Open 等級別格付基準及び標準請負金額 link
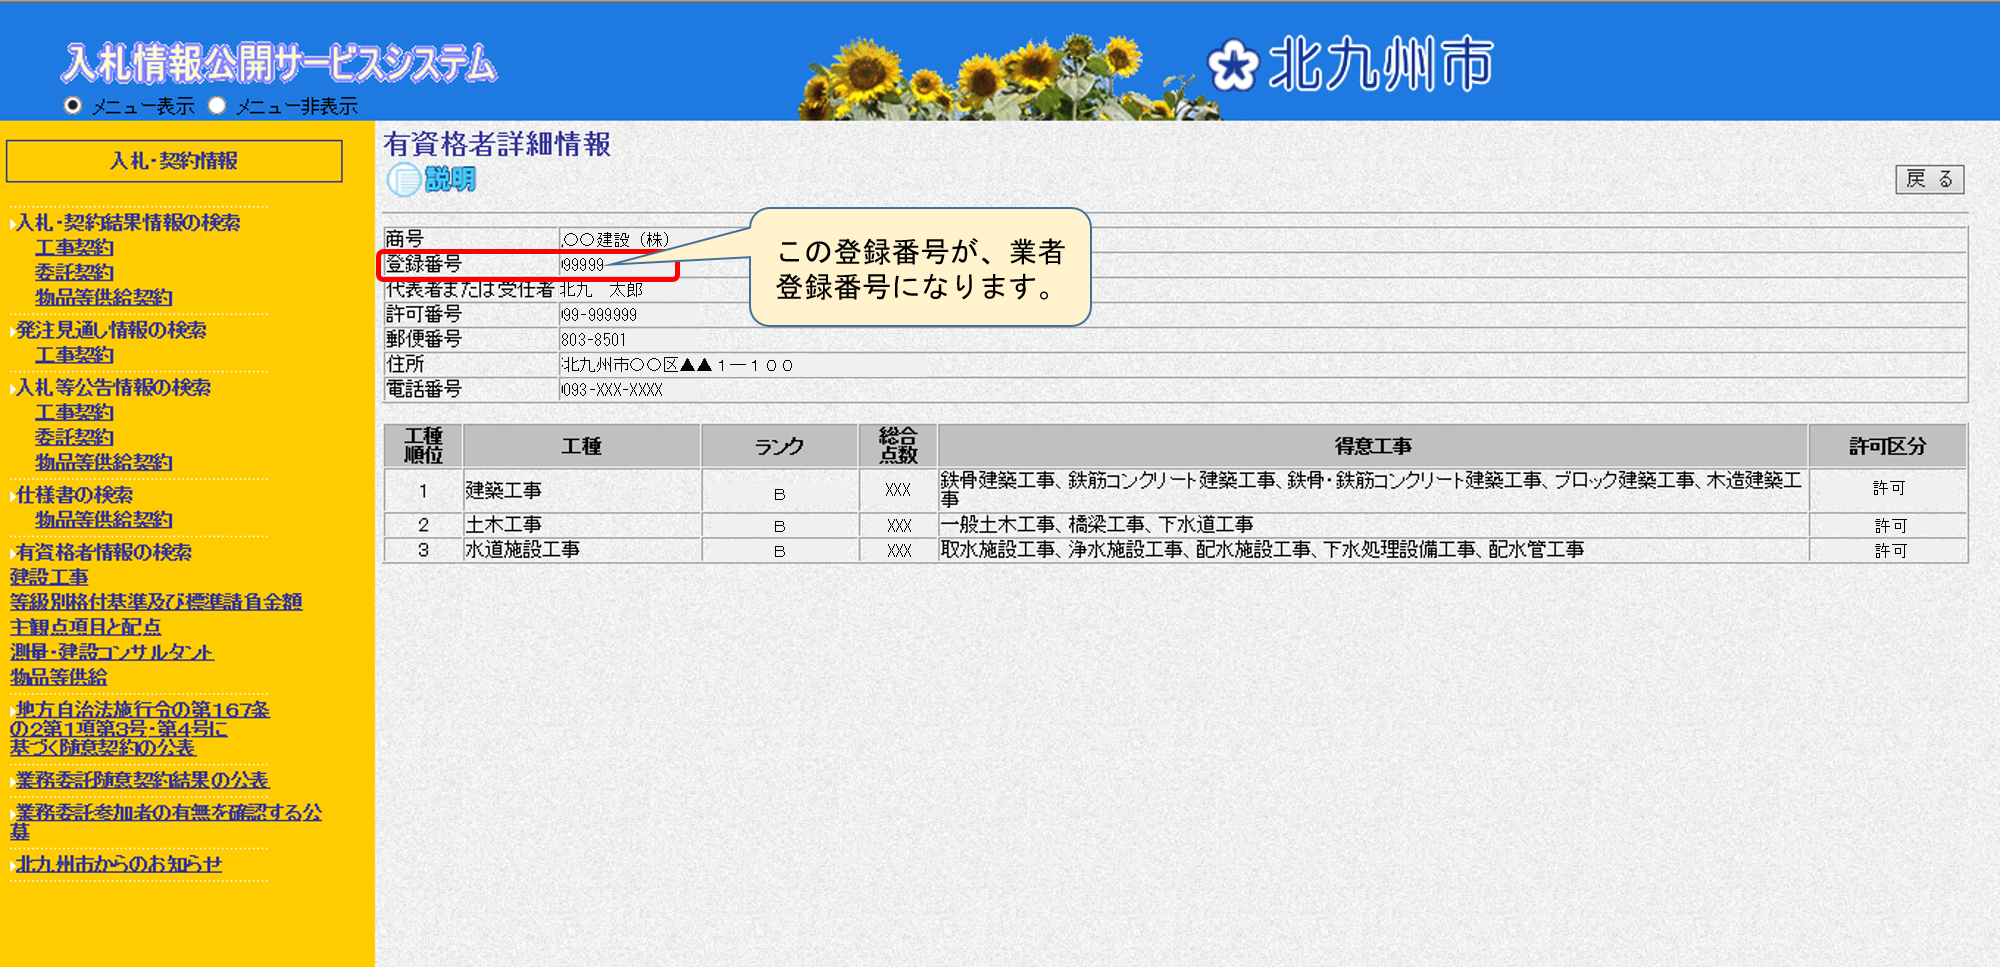This screenshot has width=2000, height=967. tap(156, 602)
